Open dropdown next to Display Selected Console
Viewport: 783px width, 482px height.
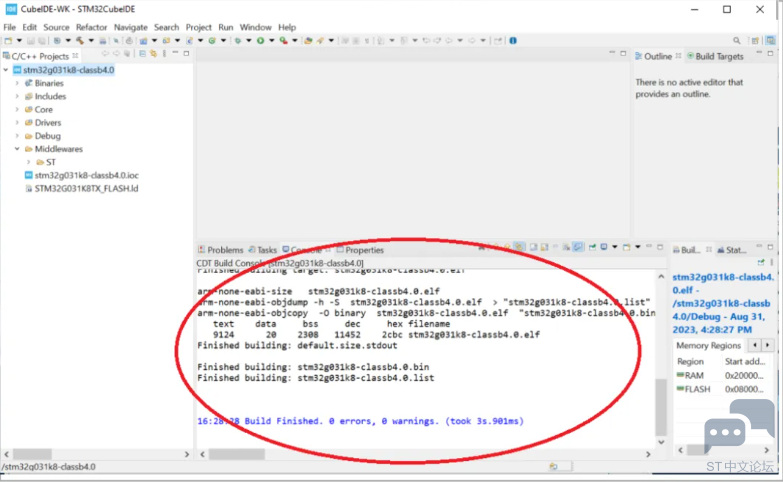coord(615,247)
